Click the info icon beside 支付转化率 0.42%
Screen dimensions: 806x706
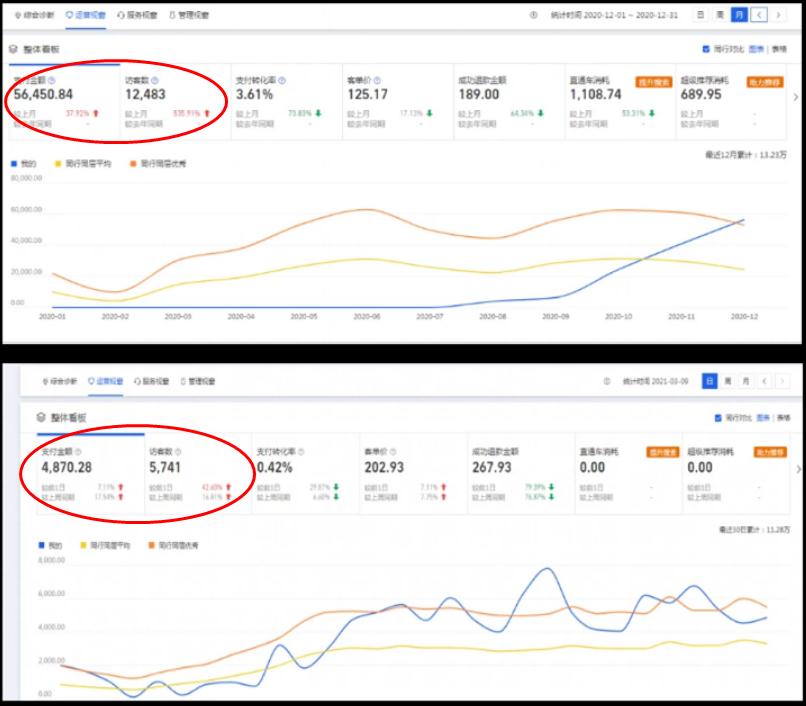click(x=300, y=451)
